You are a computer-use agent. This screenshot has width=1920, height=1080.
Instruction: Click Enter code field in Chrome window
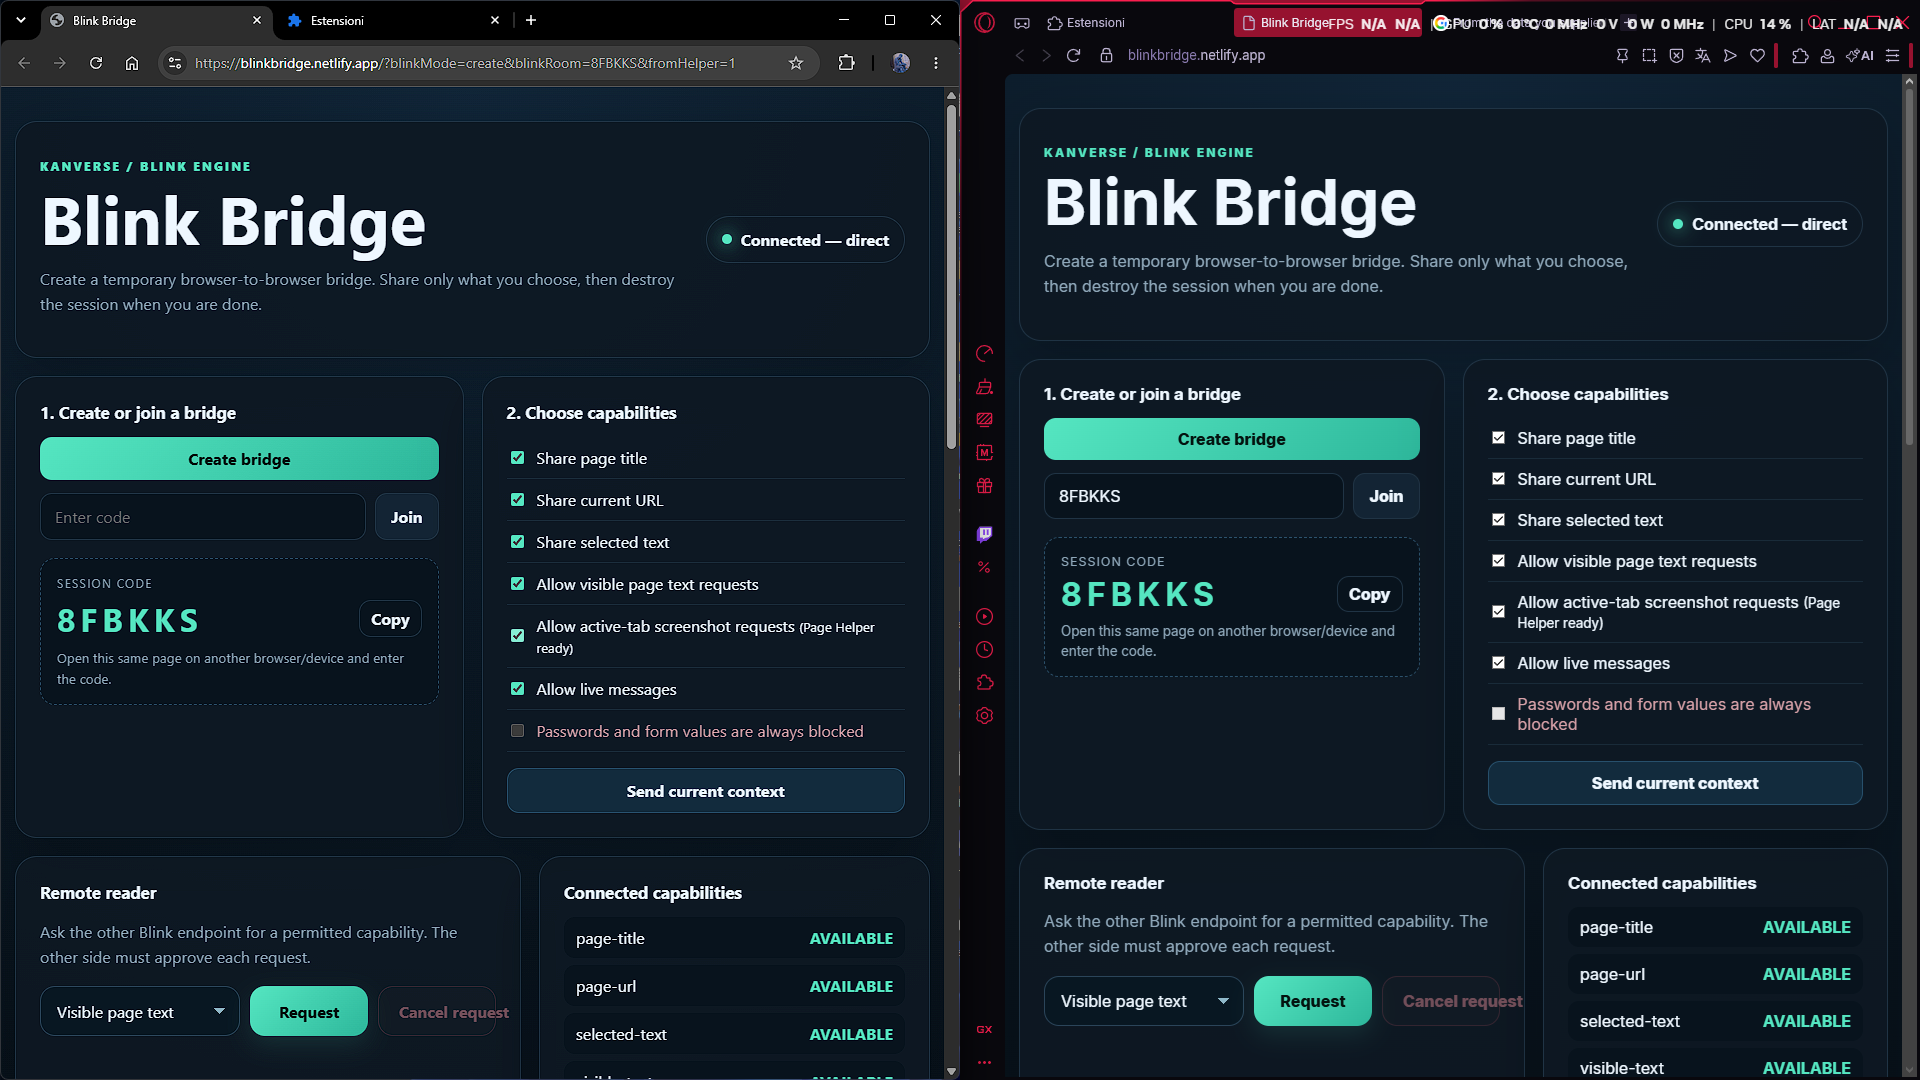pyautogui.click(x=203, y=517)
